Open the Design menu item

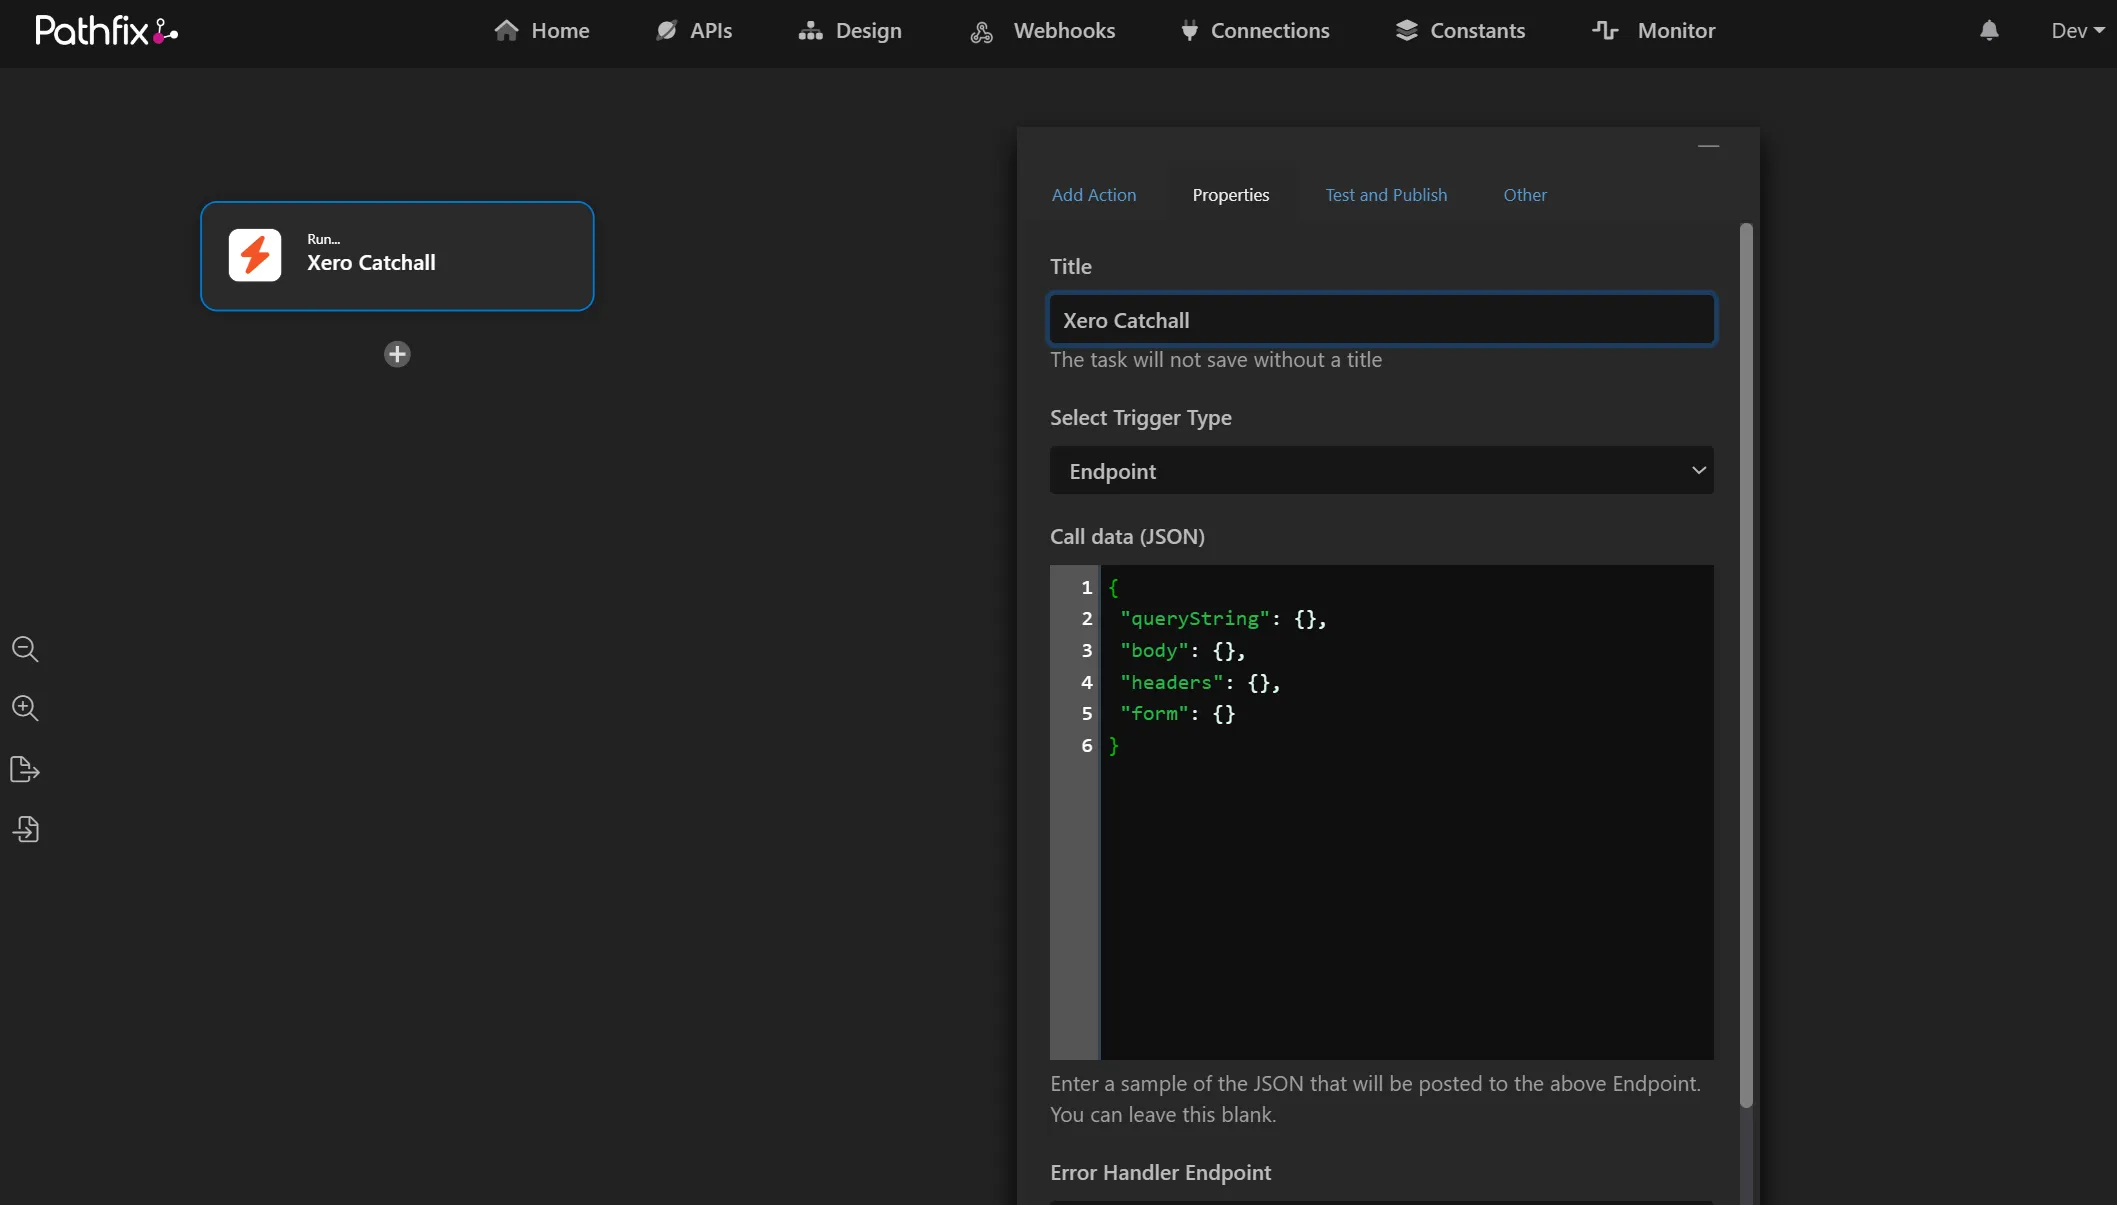[850, 31]
